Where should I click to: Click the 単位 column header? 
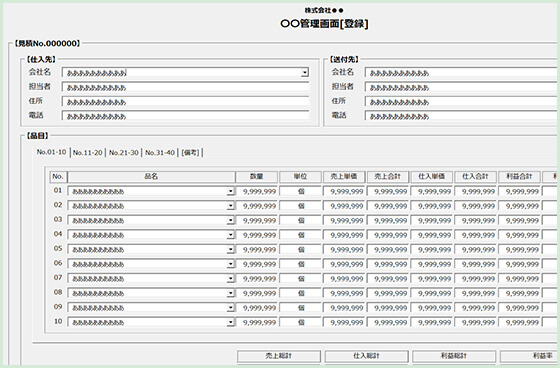coord(300,176)
